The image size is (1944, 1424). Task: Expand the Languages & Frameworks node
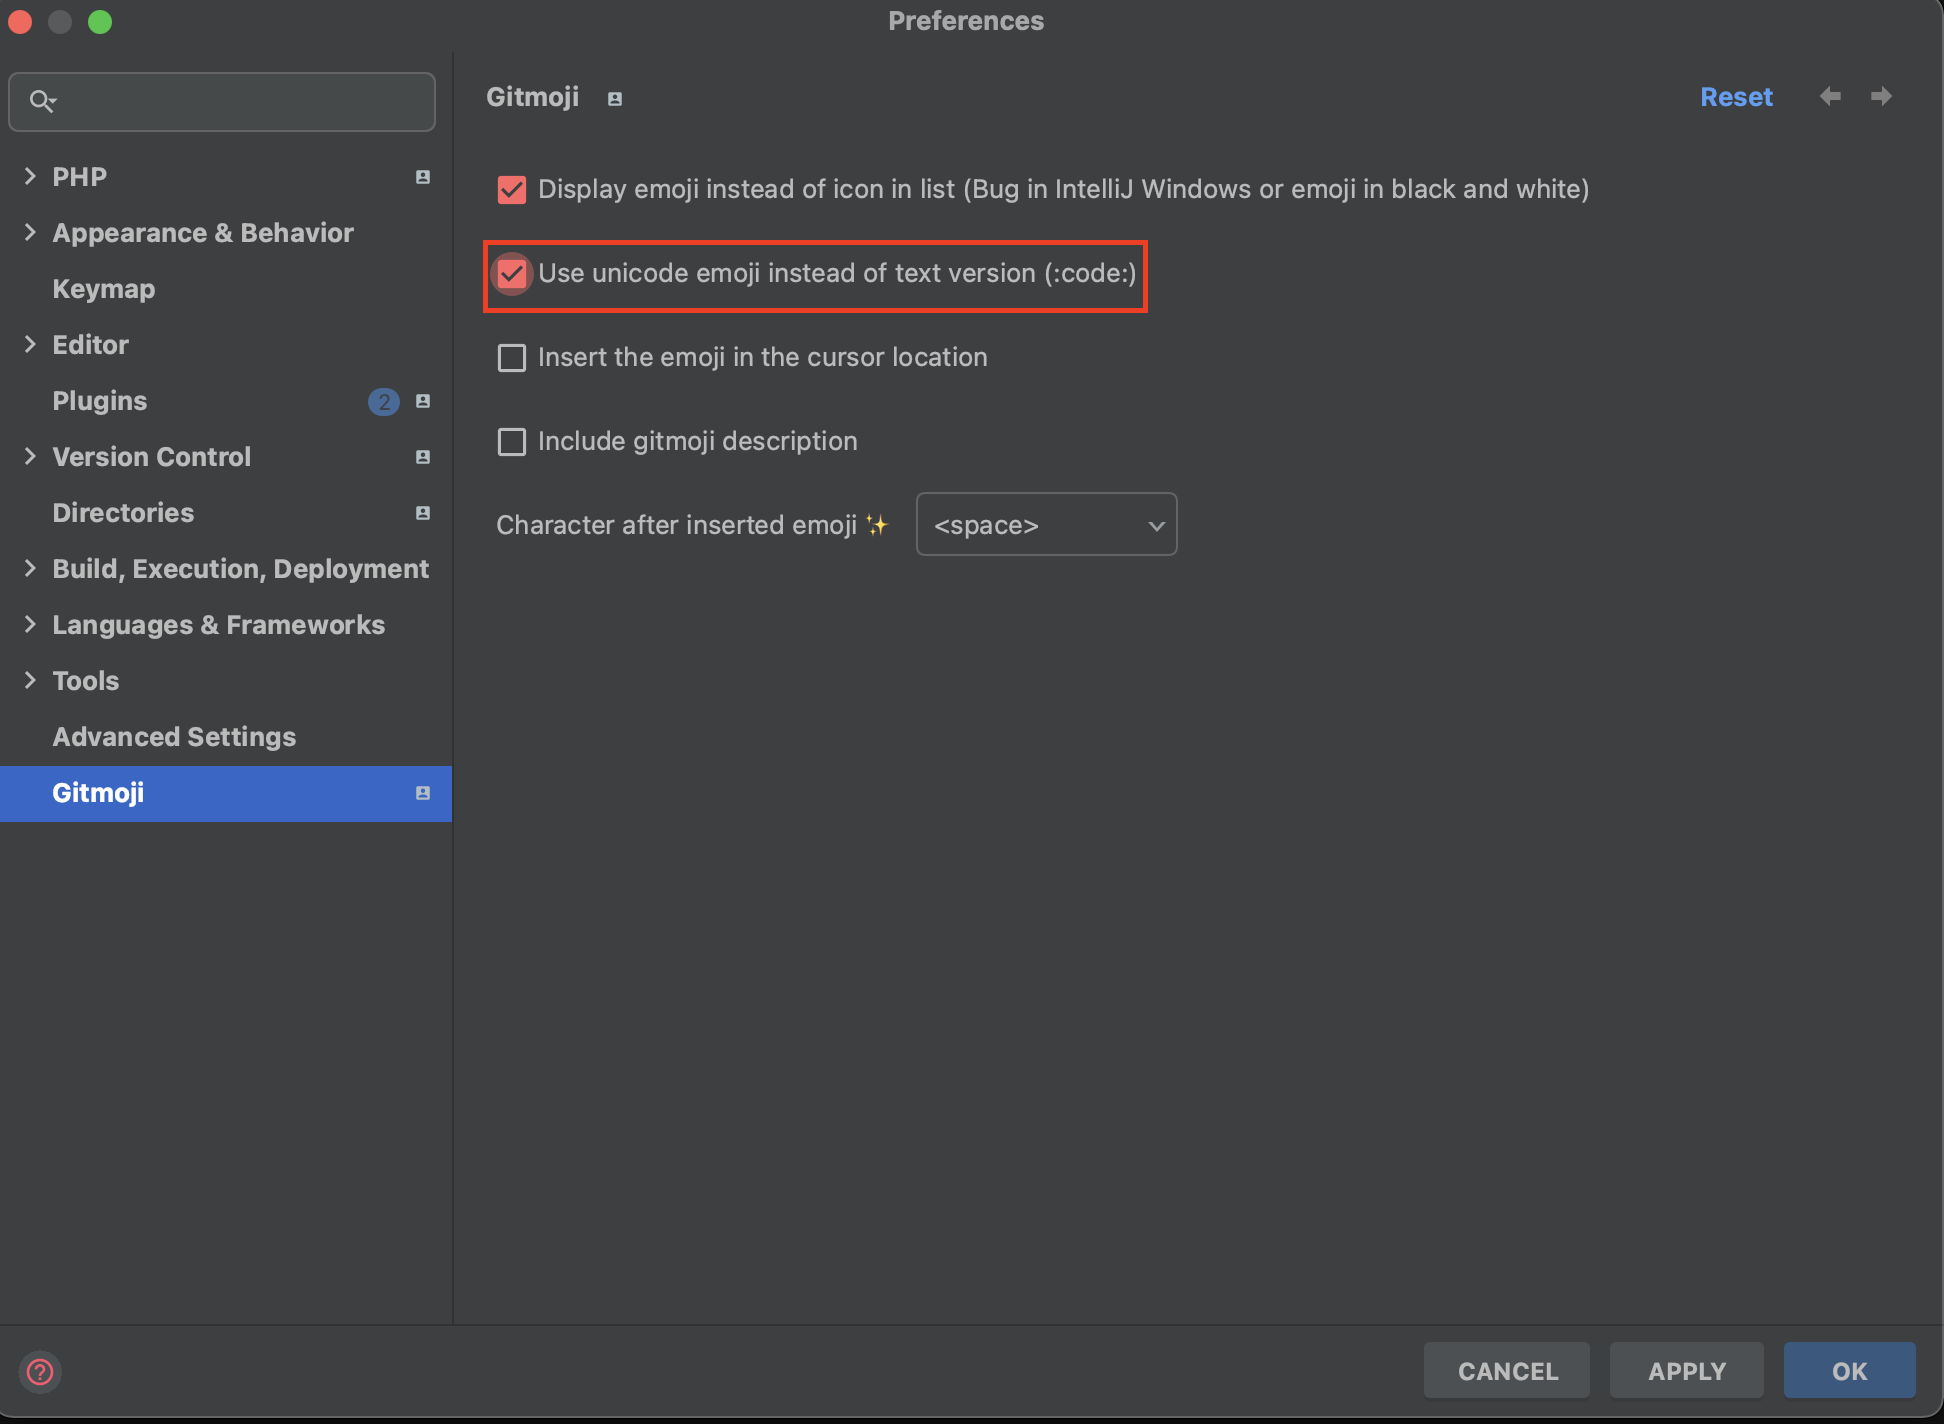(30, 624)
